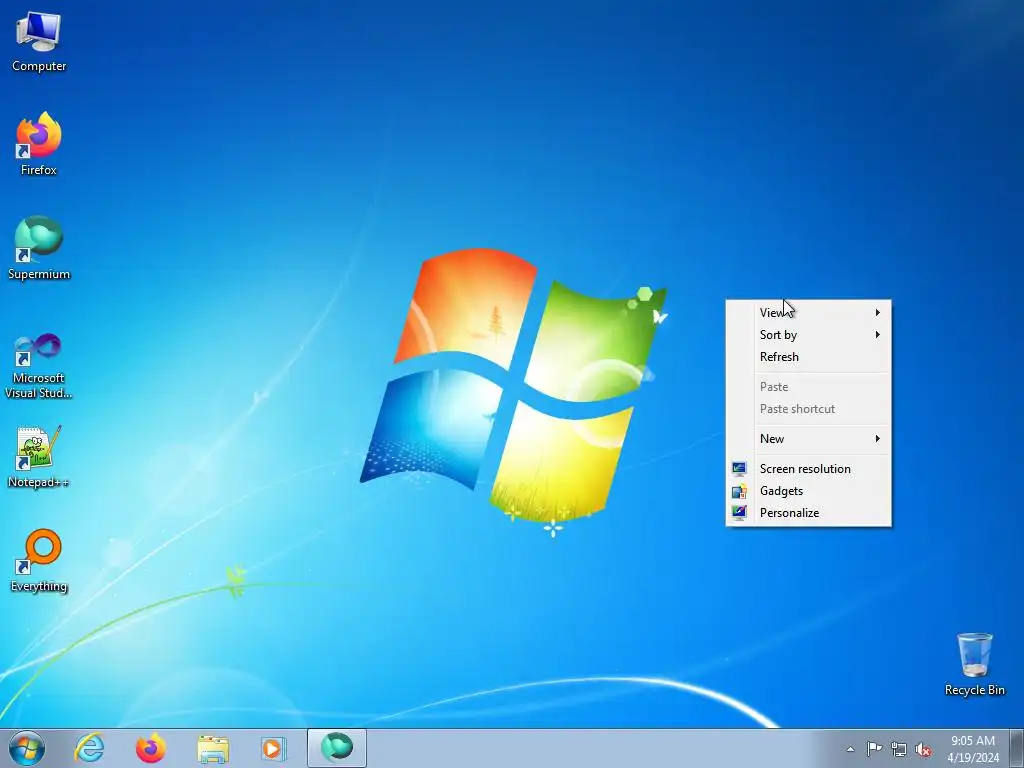The width and height of the screenshot is (1024, 768).
Task: Open the clock showing 9:05 AM
Action: (x=973, y=749)
